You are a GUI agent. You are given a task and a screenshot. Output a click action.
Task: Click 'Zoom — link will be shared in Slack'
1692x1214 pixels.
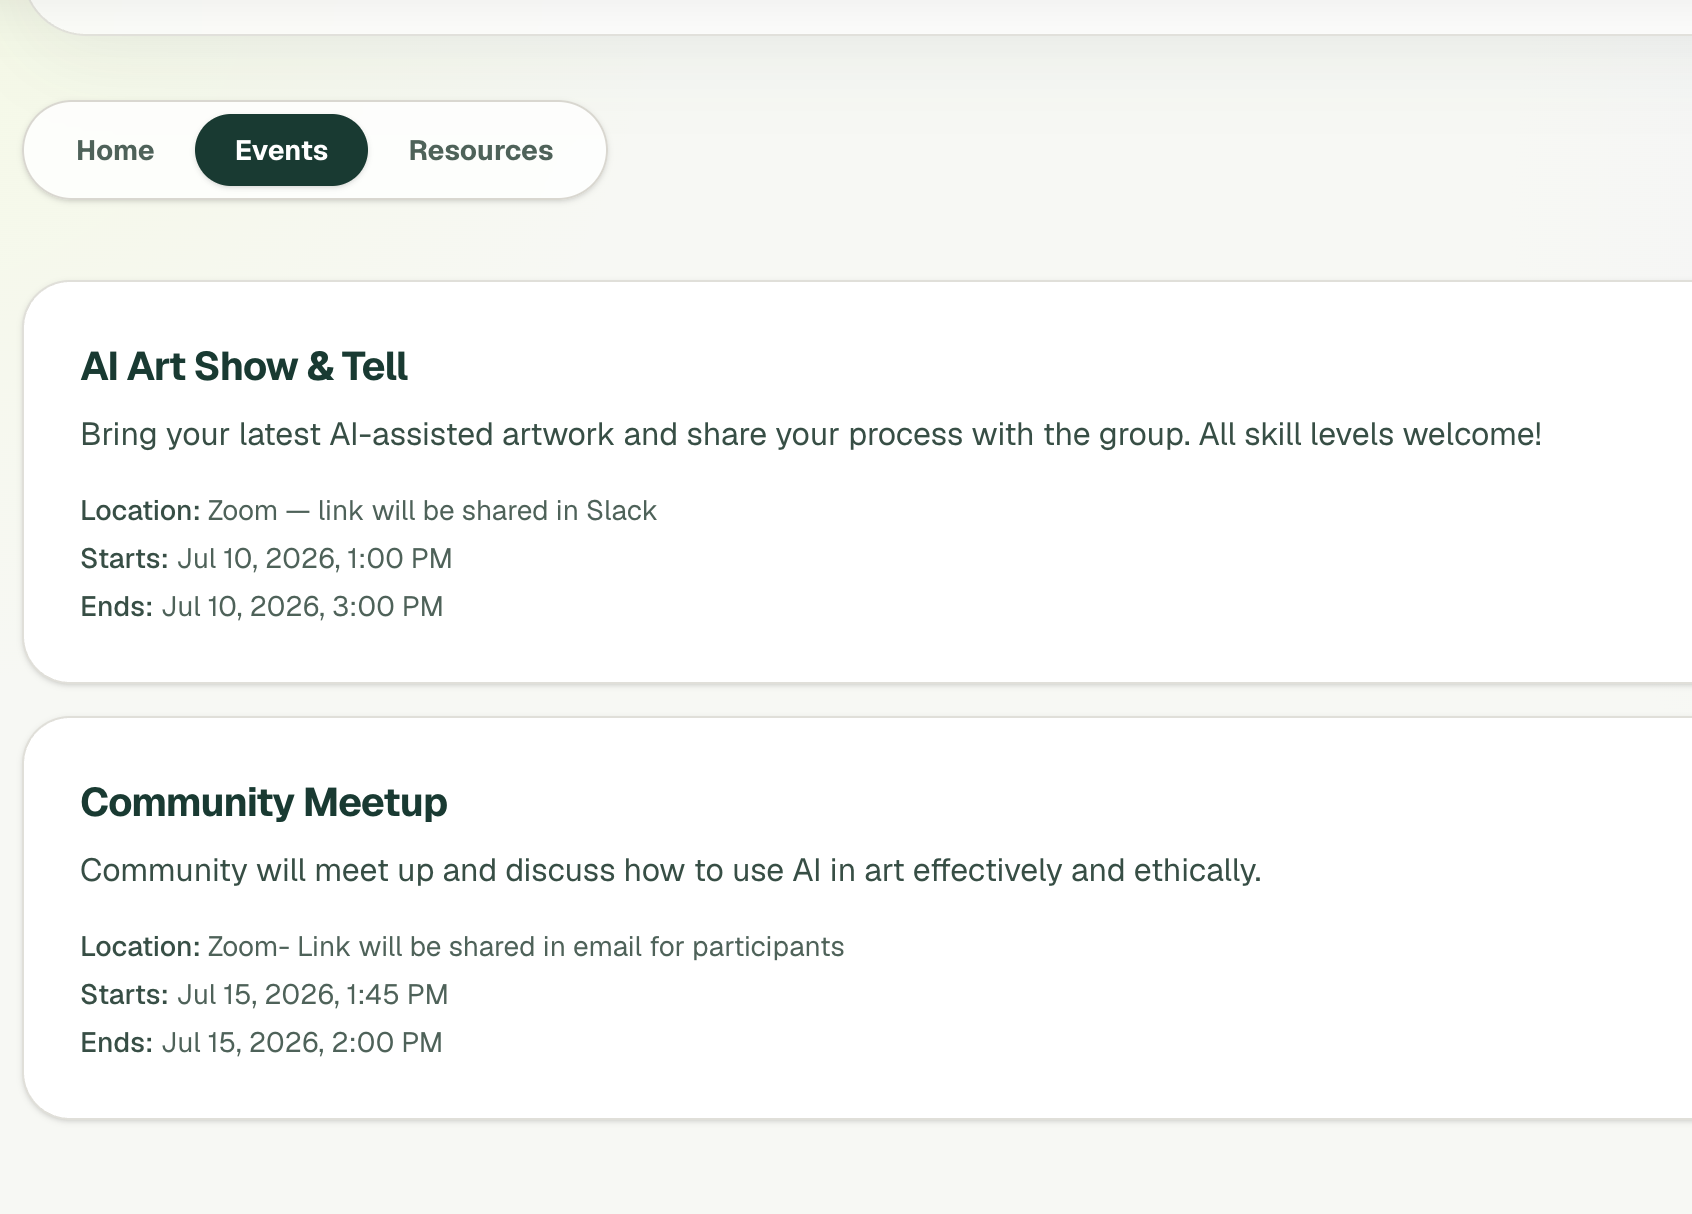pyautogui.click(x=432, y=511)
